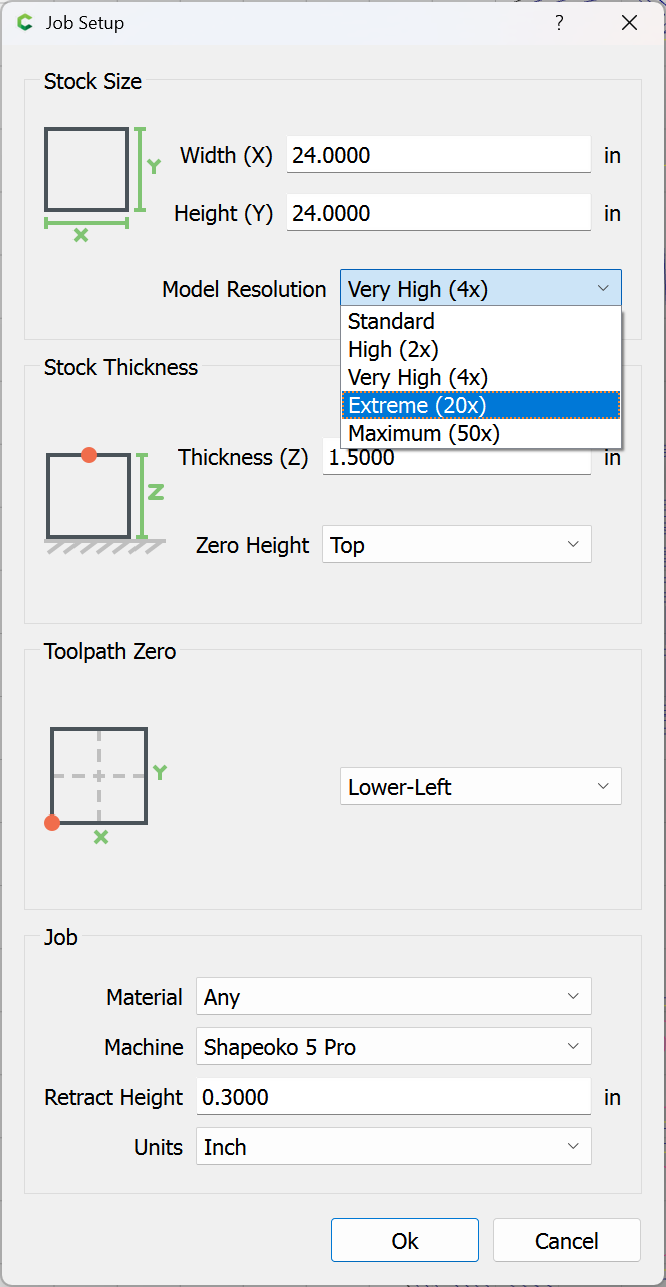Open the Zero Height dropdown
The width and height of the screenshot is (666, 1287).
point(456,545)
